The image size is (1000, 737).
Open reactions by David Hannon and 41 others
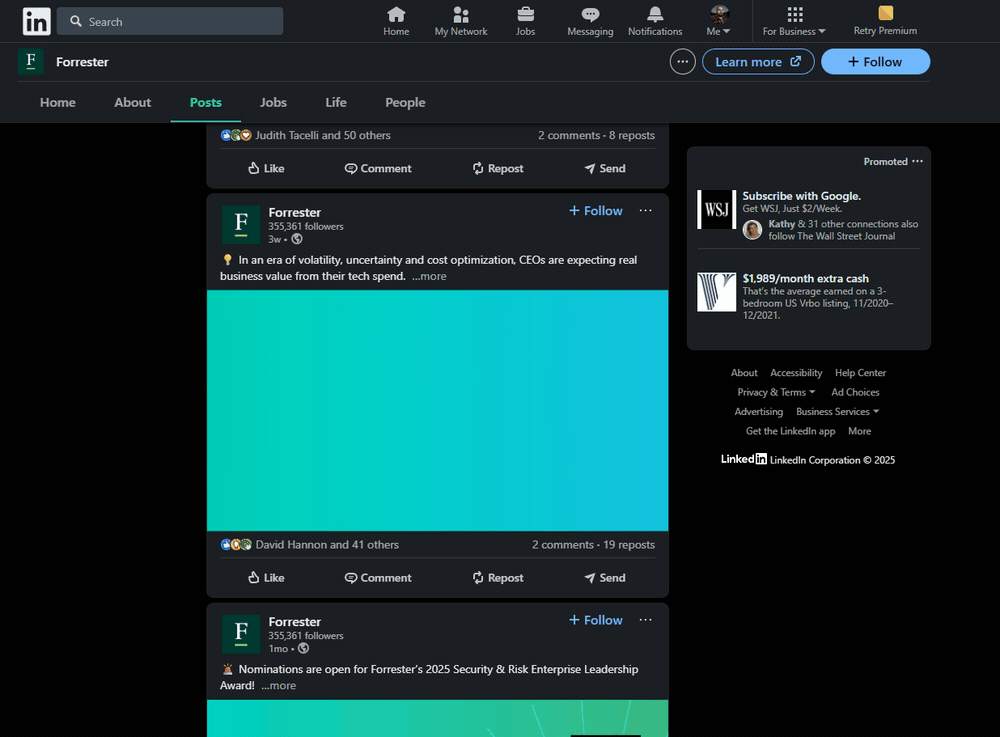point(309,544)
